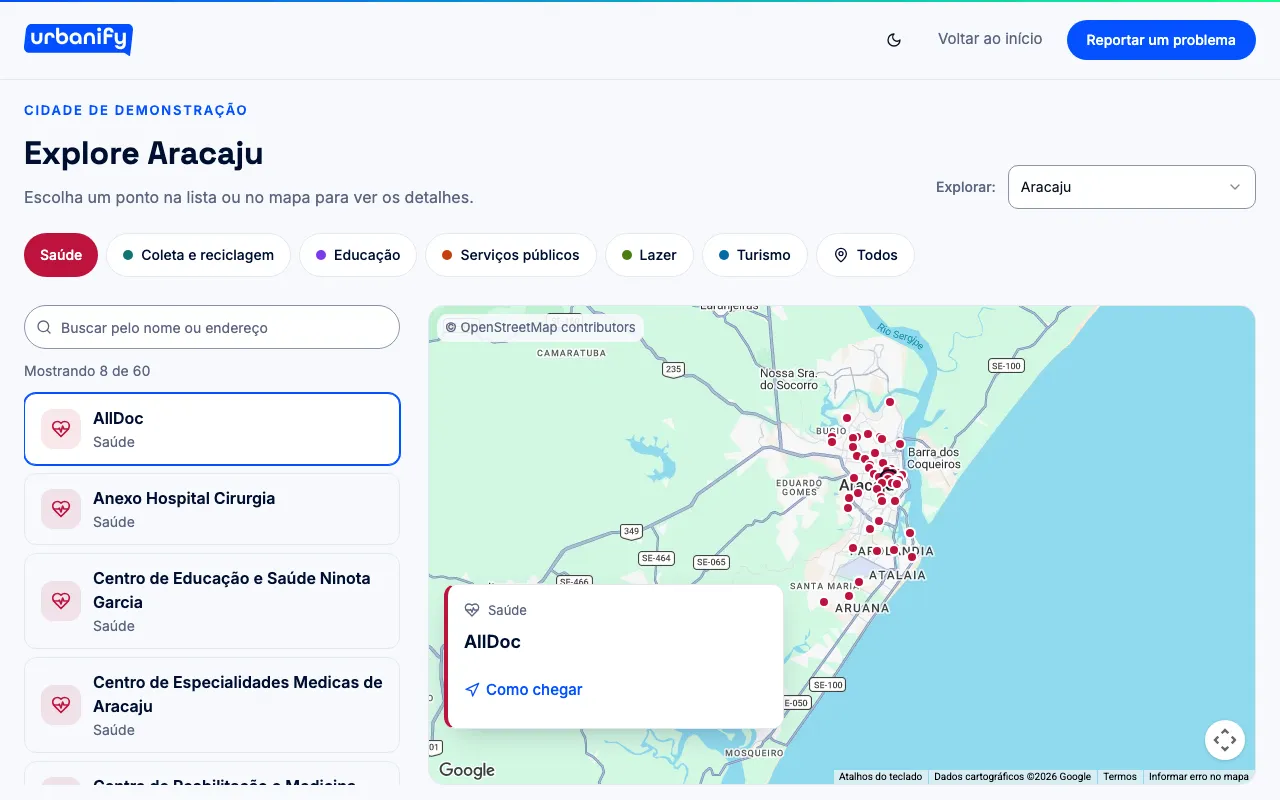Click Voltar ao início link

point(990,39)
